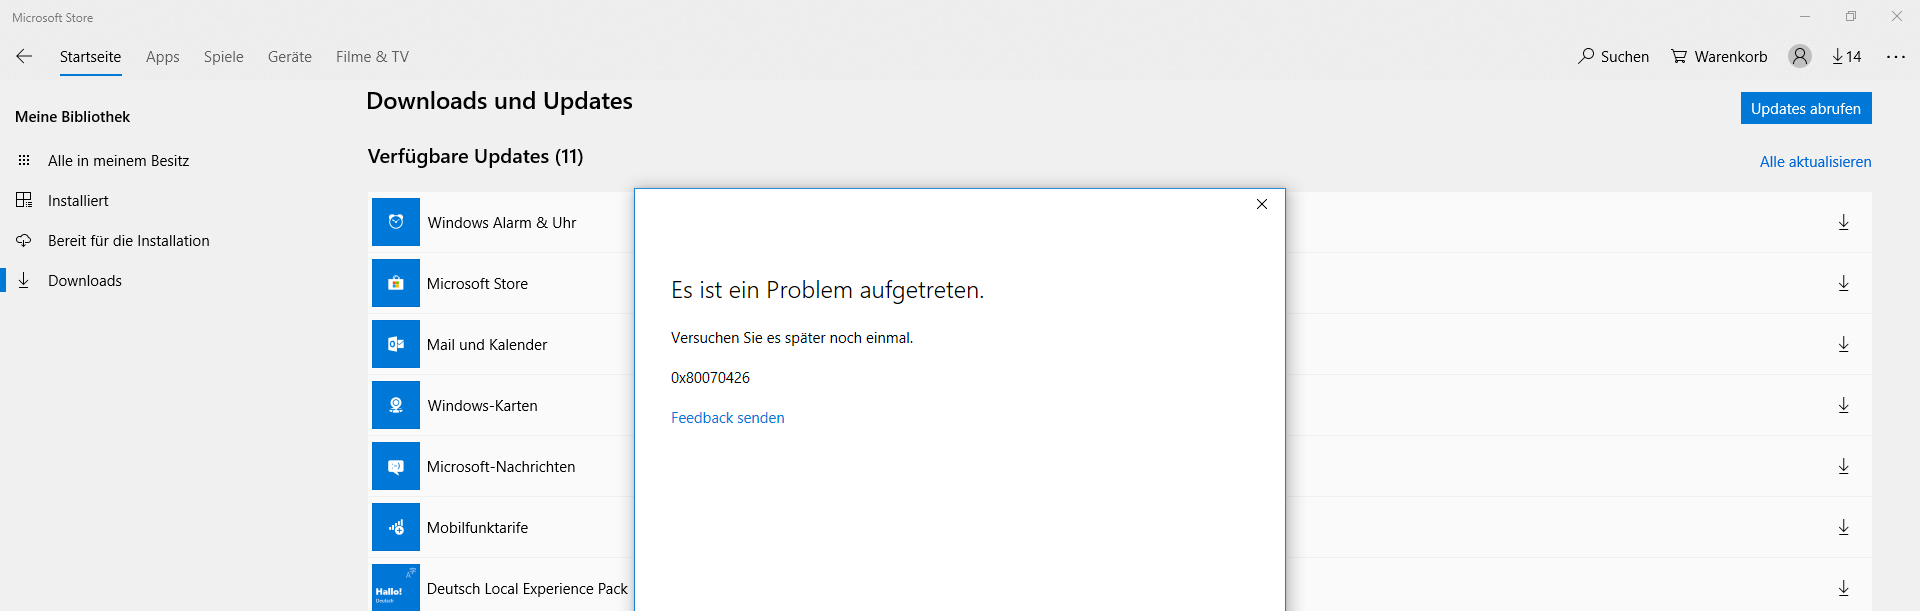Screen dimensions: 1920x611
Task: Select the Microsoft-Nachrichten entry name
Action: [501, 467]
